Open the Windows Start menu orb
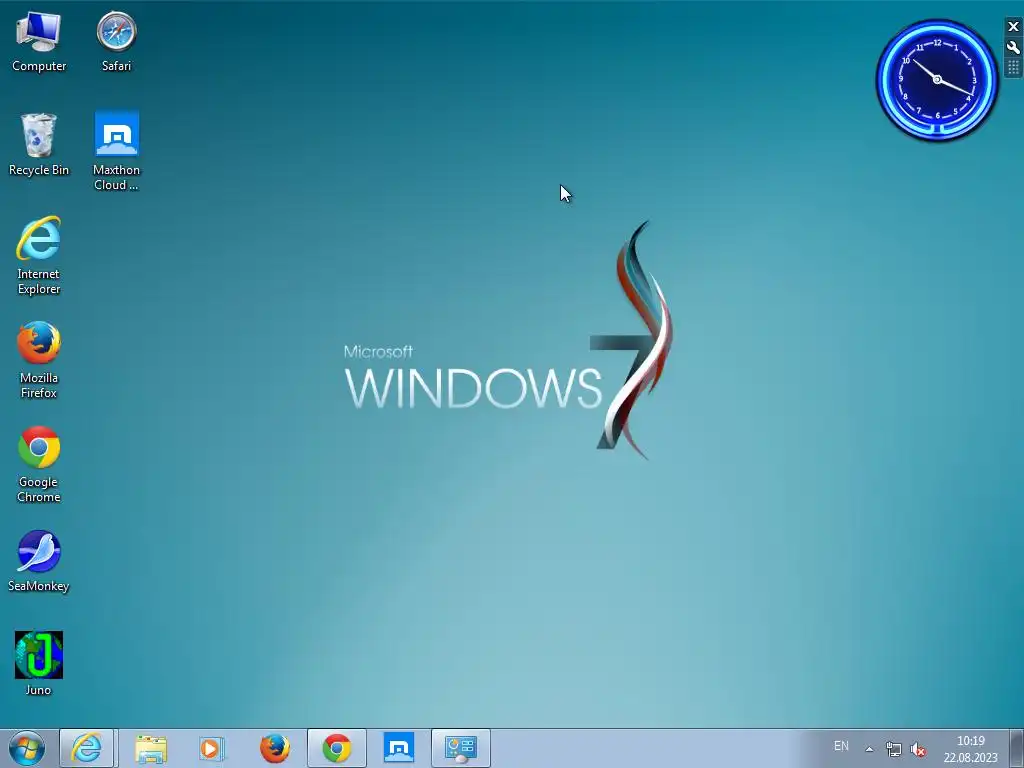Screen dimensions: 1024x768 (x=27, y=748)
